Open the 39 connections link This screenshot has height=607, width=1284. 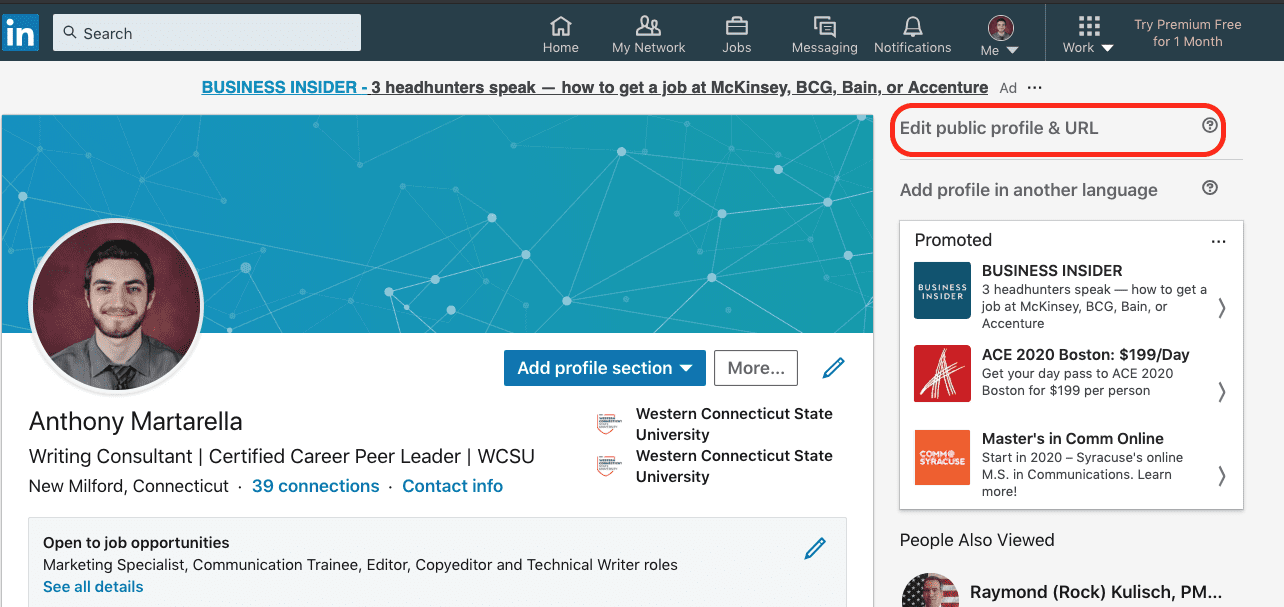tap(316, 486)
